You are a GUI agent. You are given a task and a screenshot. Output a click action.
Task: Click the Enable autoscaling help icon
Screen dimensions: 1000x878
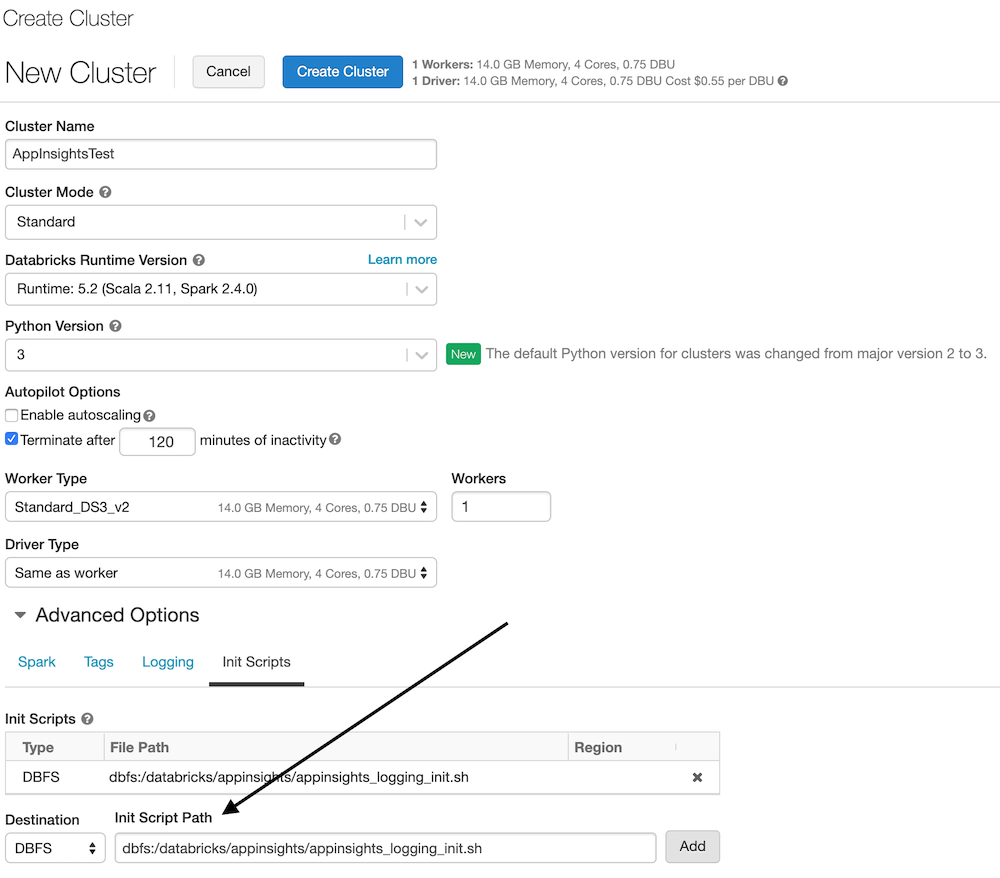[149, 416]
